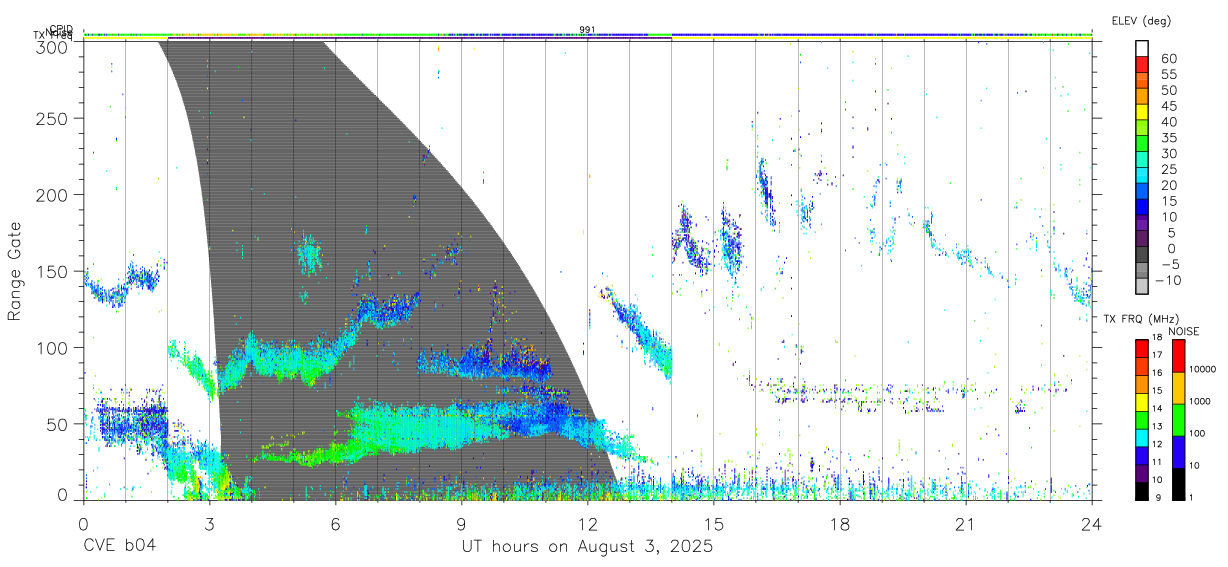The height and width of the screenshot is (567, 1228).
Task: Click the y-axis tick label '200'
Action: pyautogui.click(x=52, y=194)
